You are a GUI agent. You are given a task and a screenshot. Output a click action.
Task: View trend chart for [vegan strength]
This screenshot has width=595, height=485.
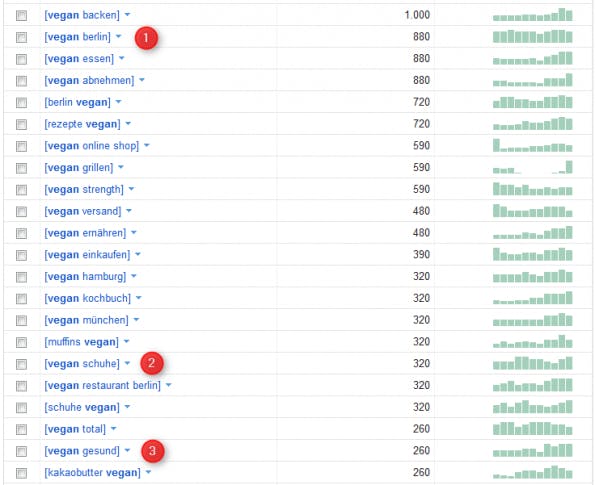coord(532,189)
